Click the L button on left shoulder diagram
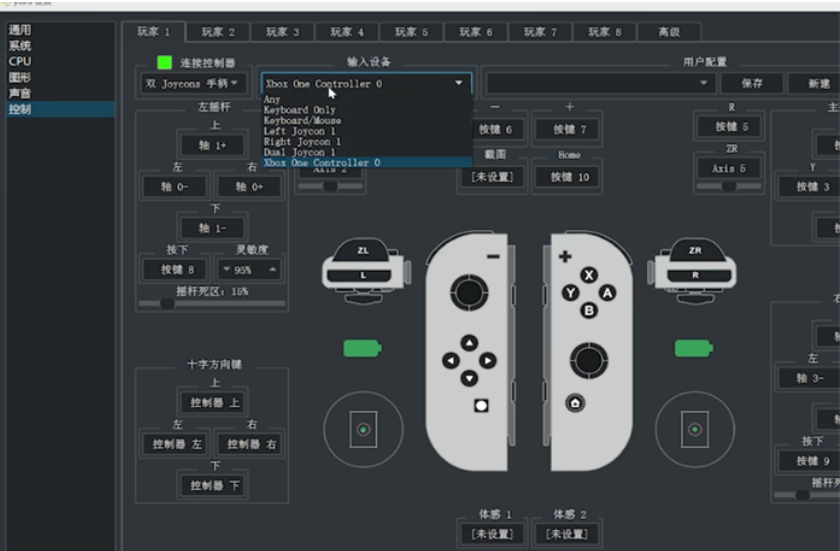The height and width of the screenshot is (551, 840). 363,275
